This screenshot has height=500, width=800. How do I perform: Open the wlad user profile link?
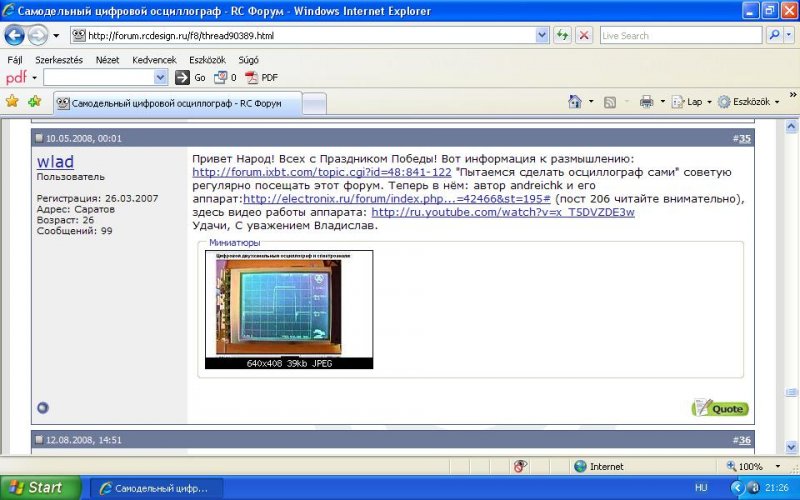[55, 162]
